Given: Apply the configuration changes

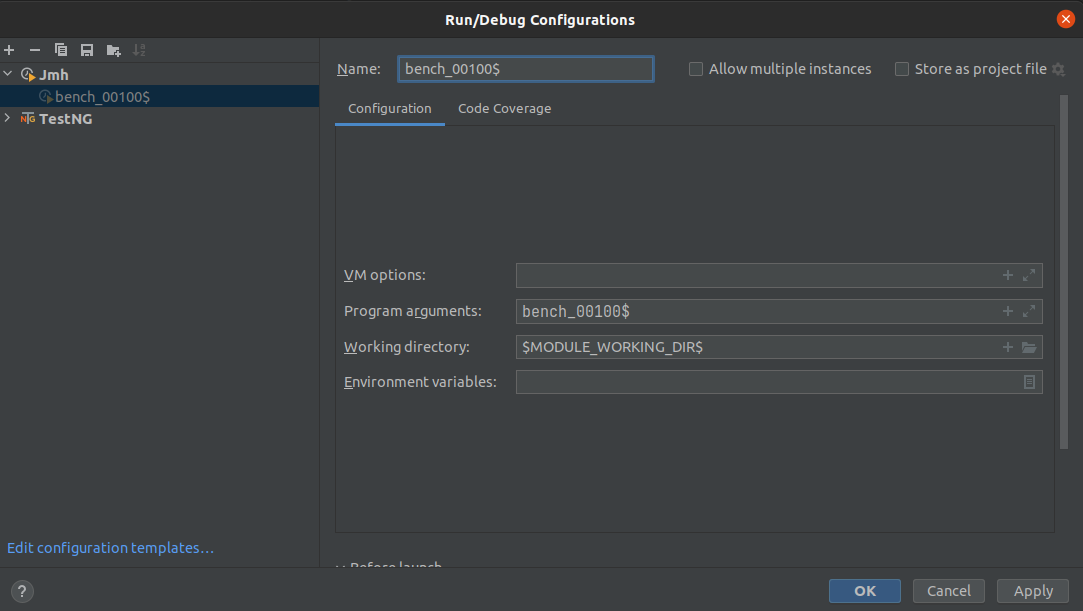Looking at the screenshot, I should point(1032,590).
